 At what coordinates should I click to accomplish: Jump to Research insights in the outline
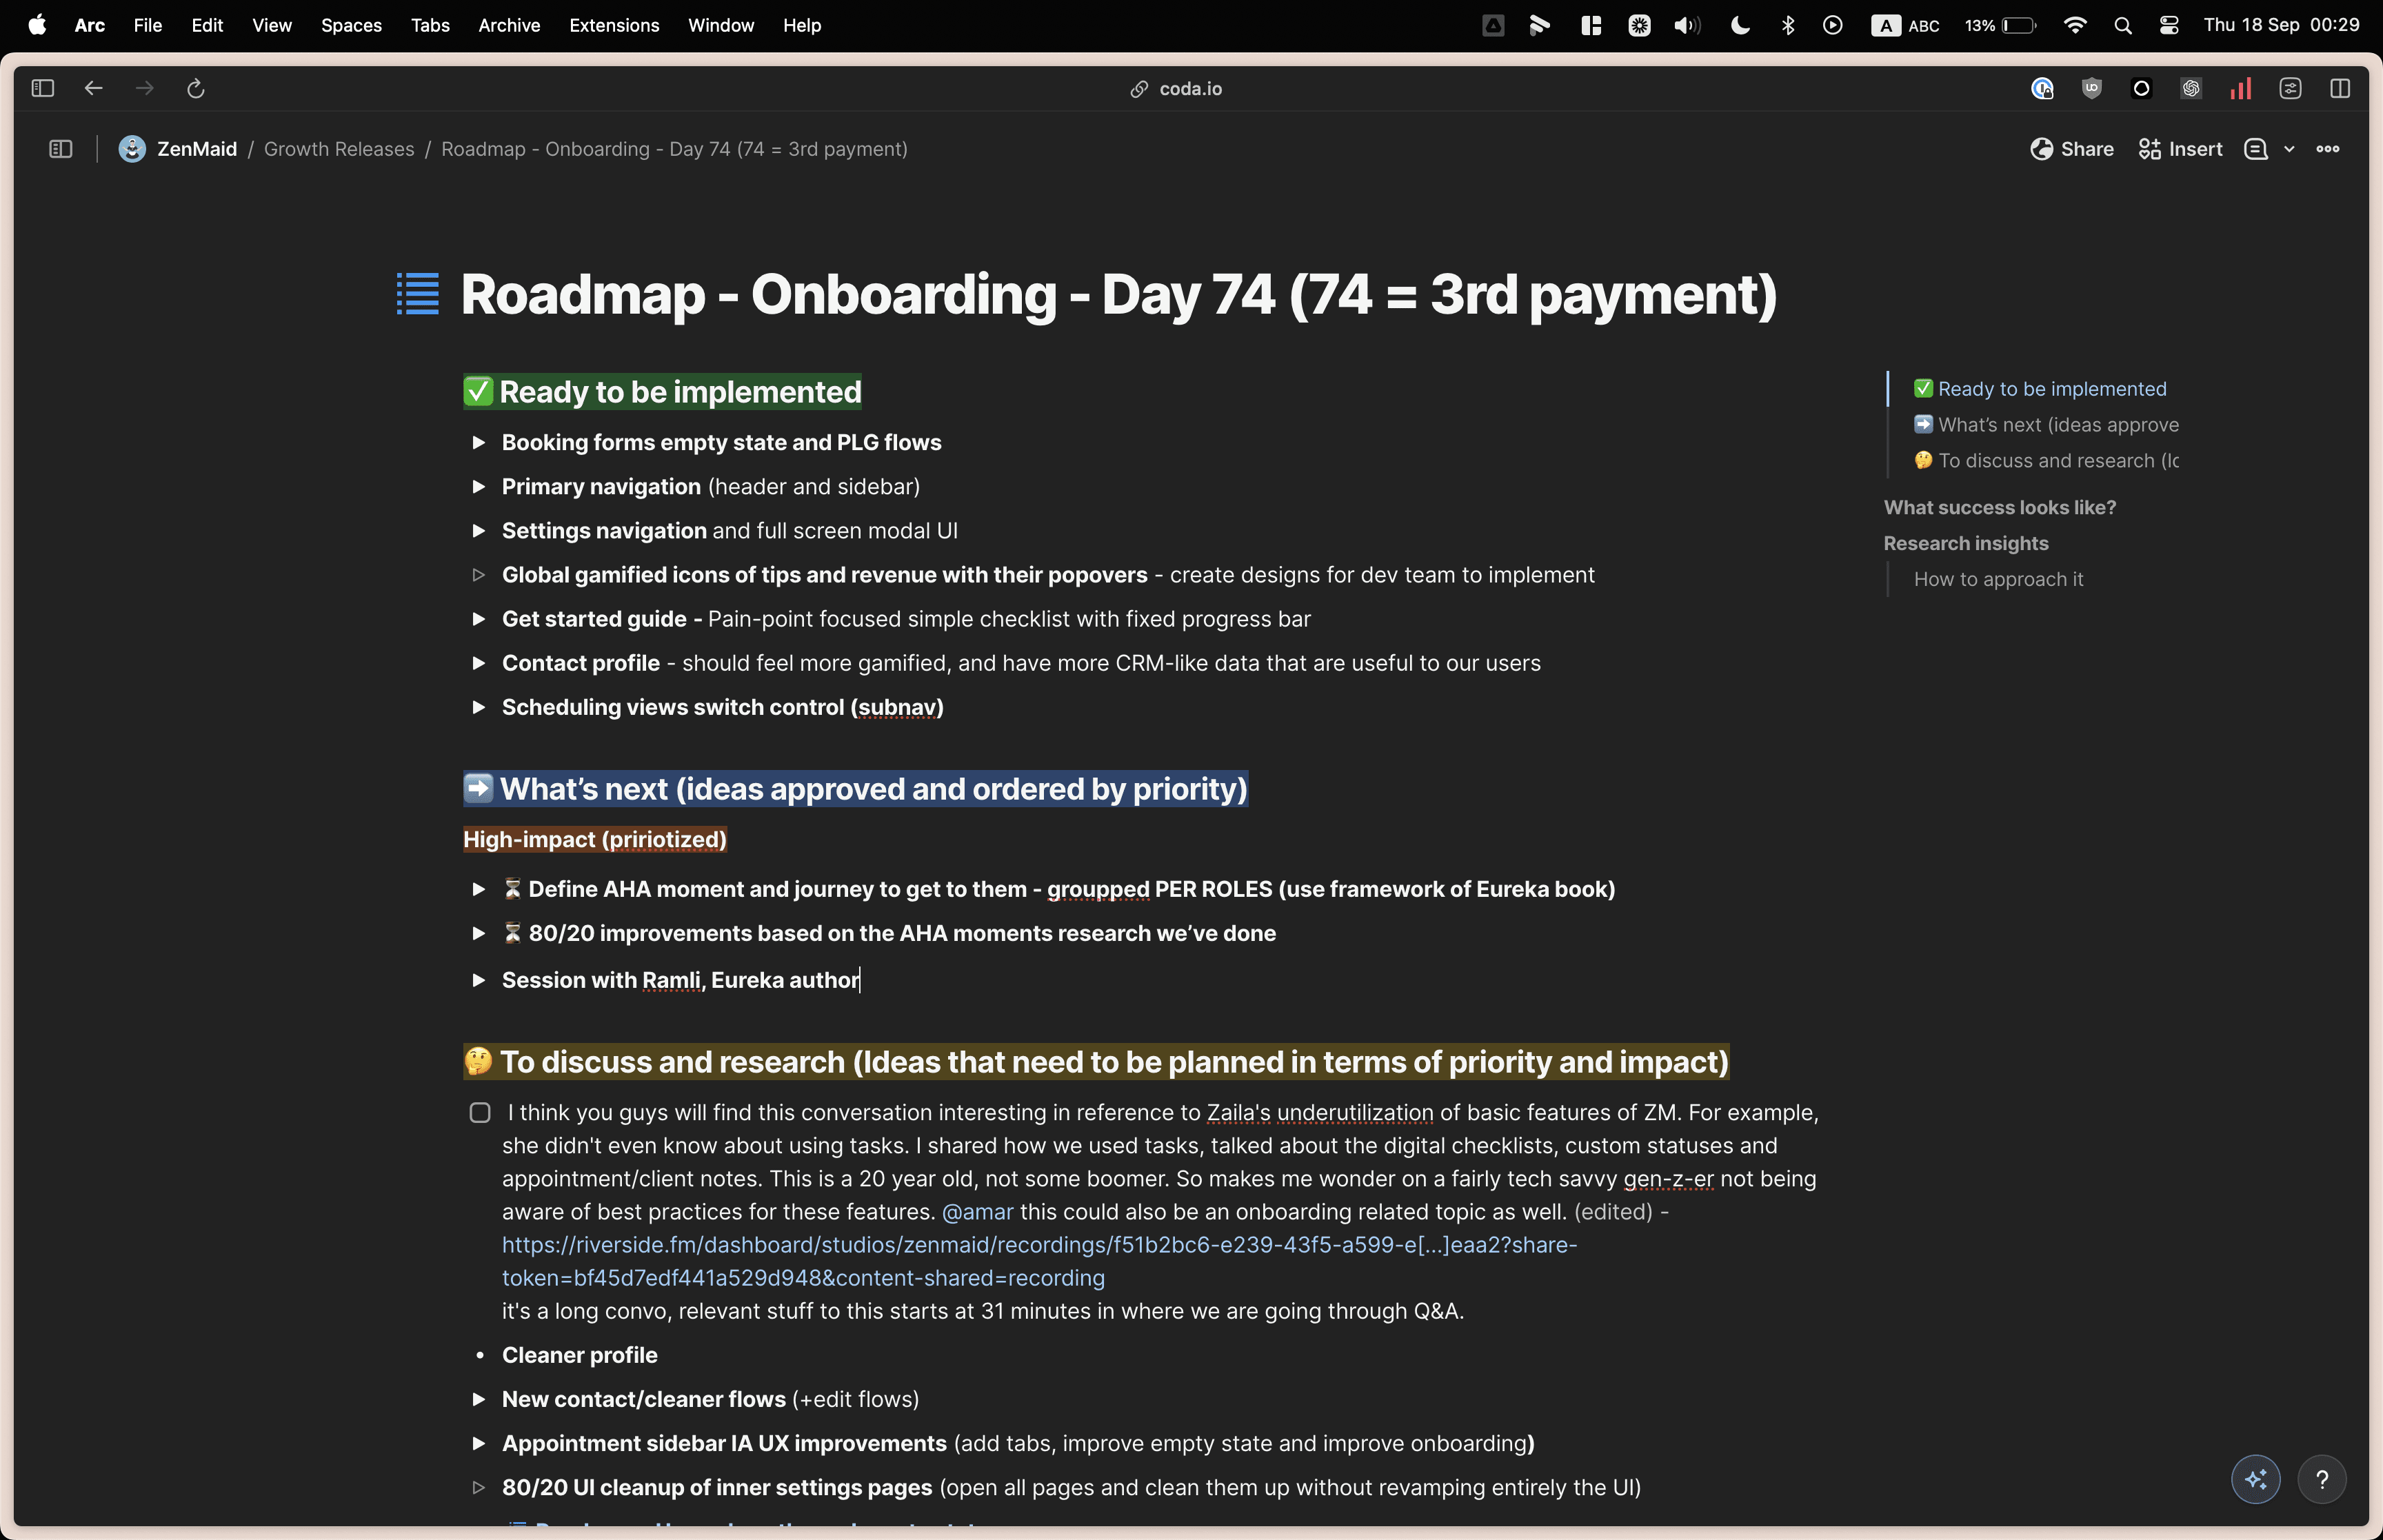click(x=1965, y=543)
